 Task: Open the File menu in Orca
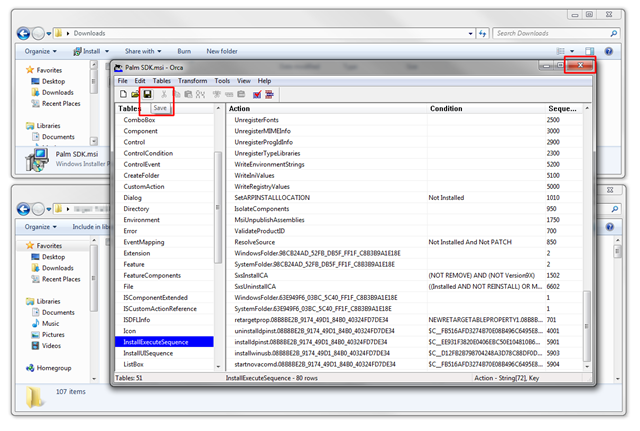pyautogui.click(x=122, y=81)
